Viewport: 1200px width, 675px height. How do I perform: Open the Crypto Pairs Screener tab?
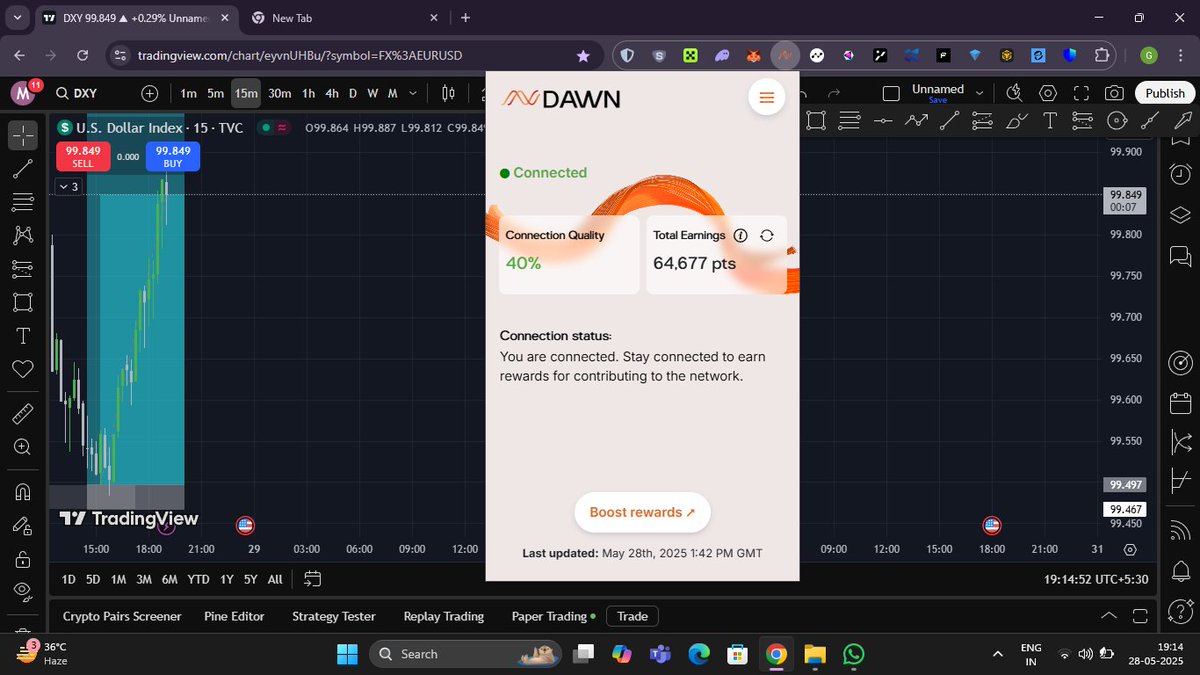click(122, 616)
